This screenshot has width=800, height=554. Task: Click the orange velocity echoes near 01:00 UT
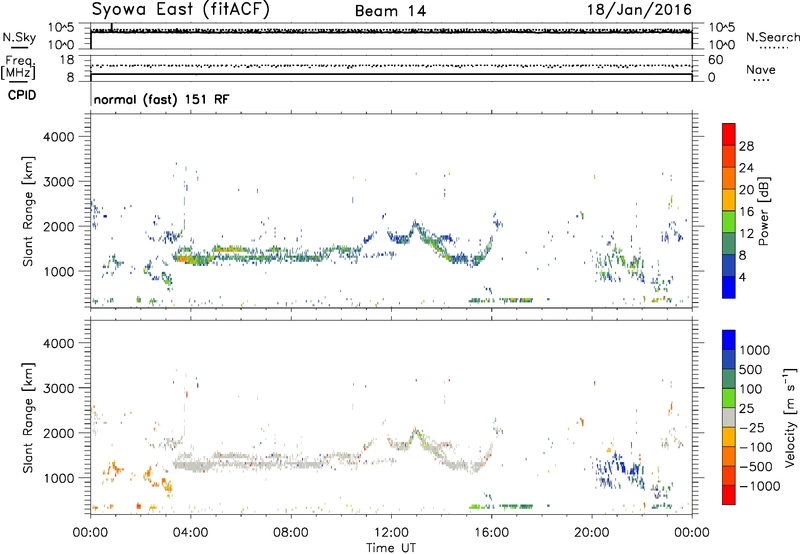(113, 468)
